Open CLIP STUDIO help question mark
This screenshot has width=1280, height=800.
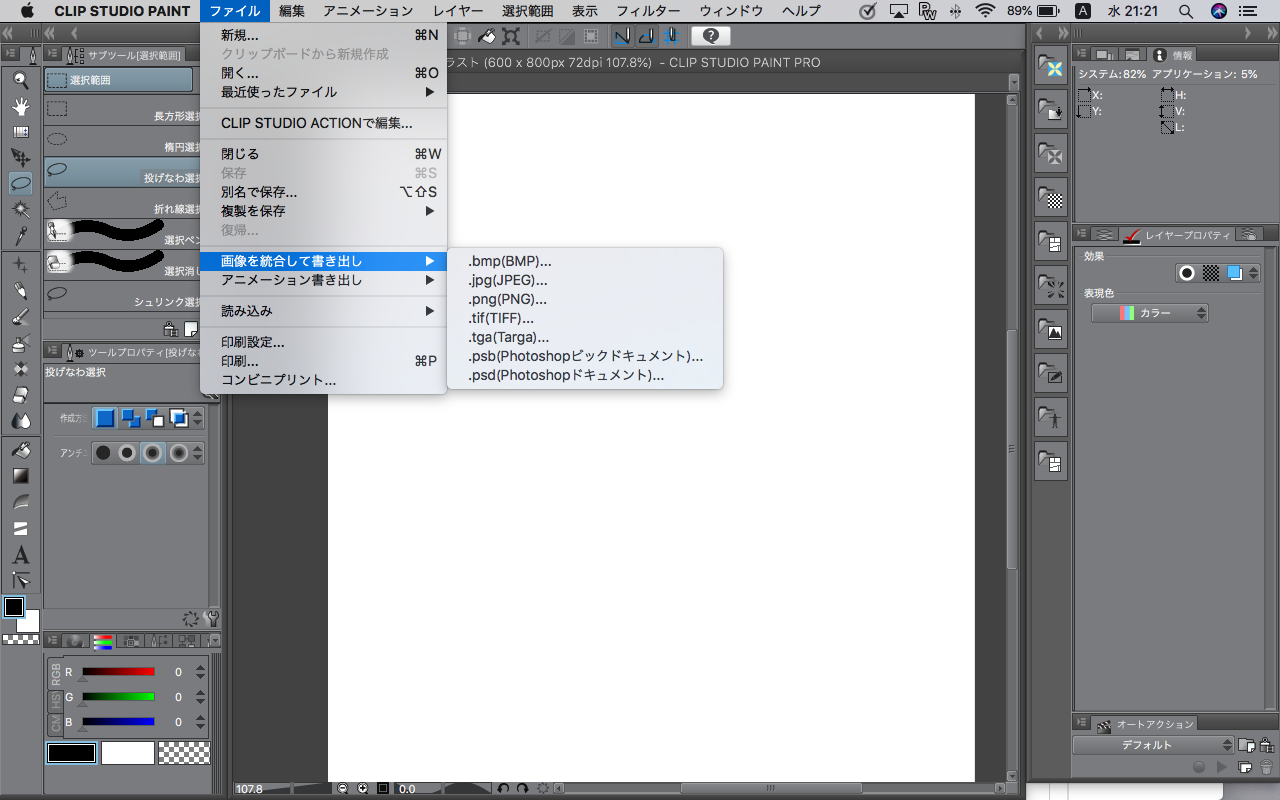(x=710, y=36)
